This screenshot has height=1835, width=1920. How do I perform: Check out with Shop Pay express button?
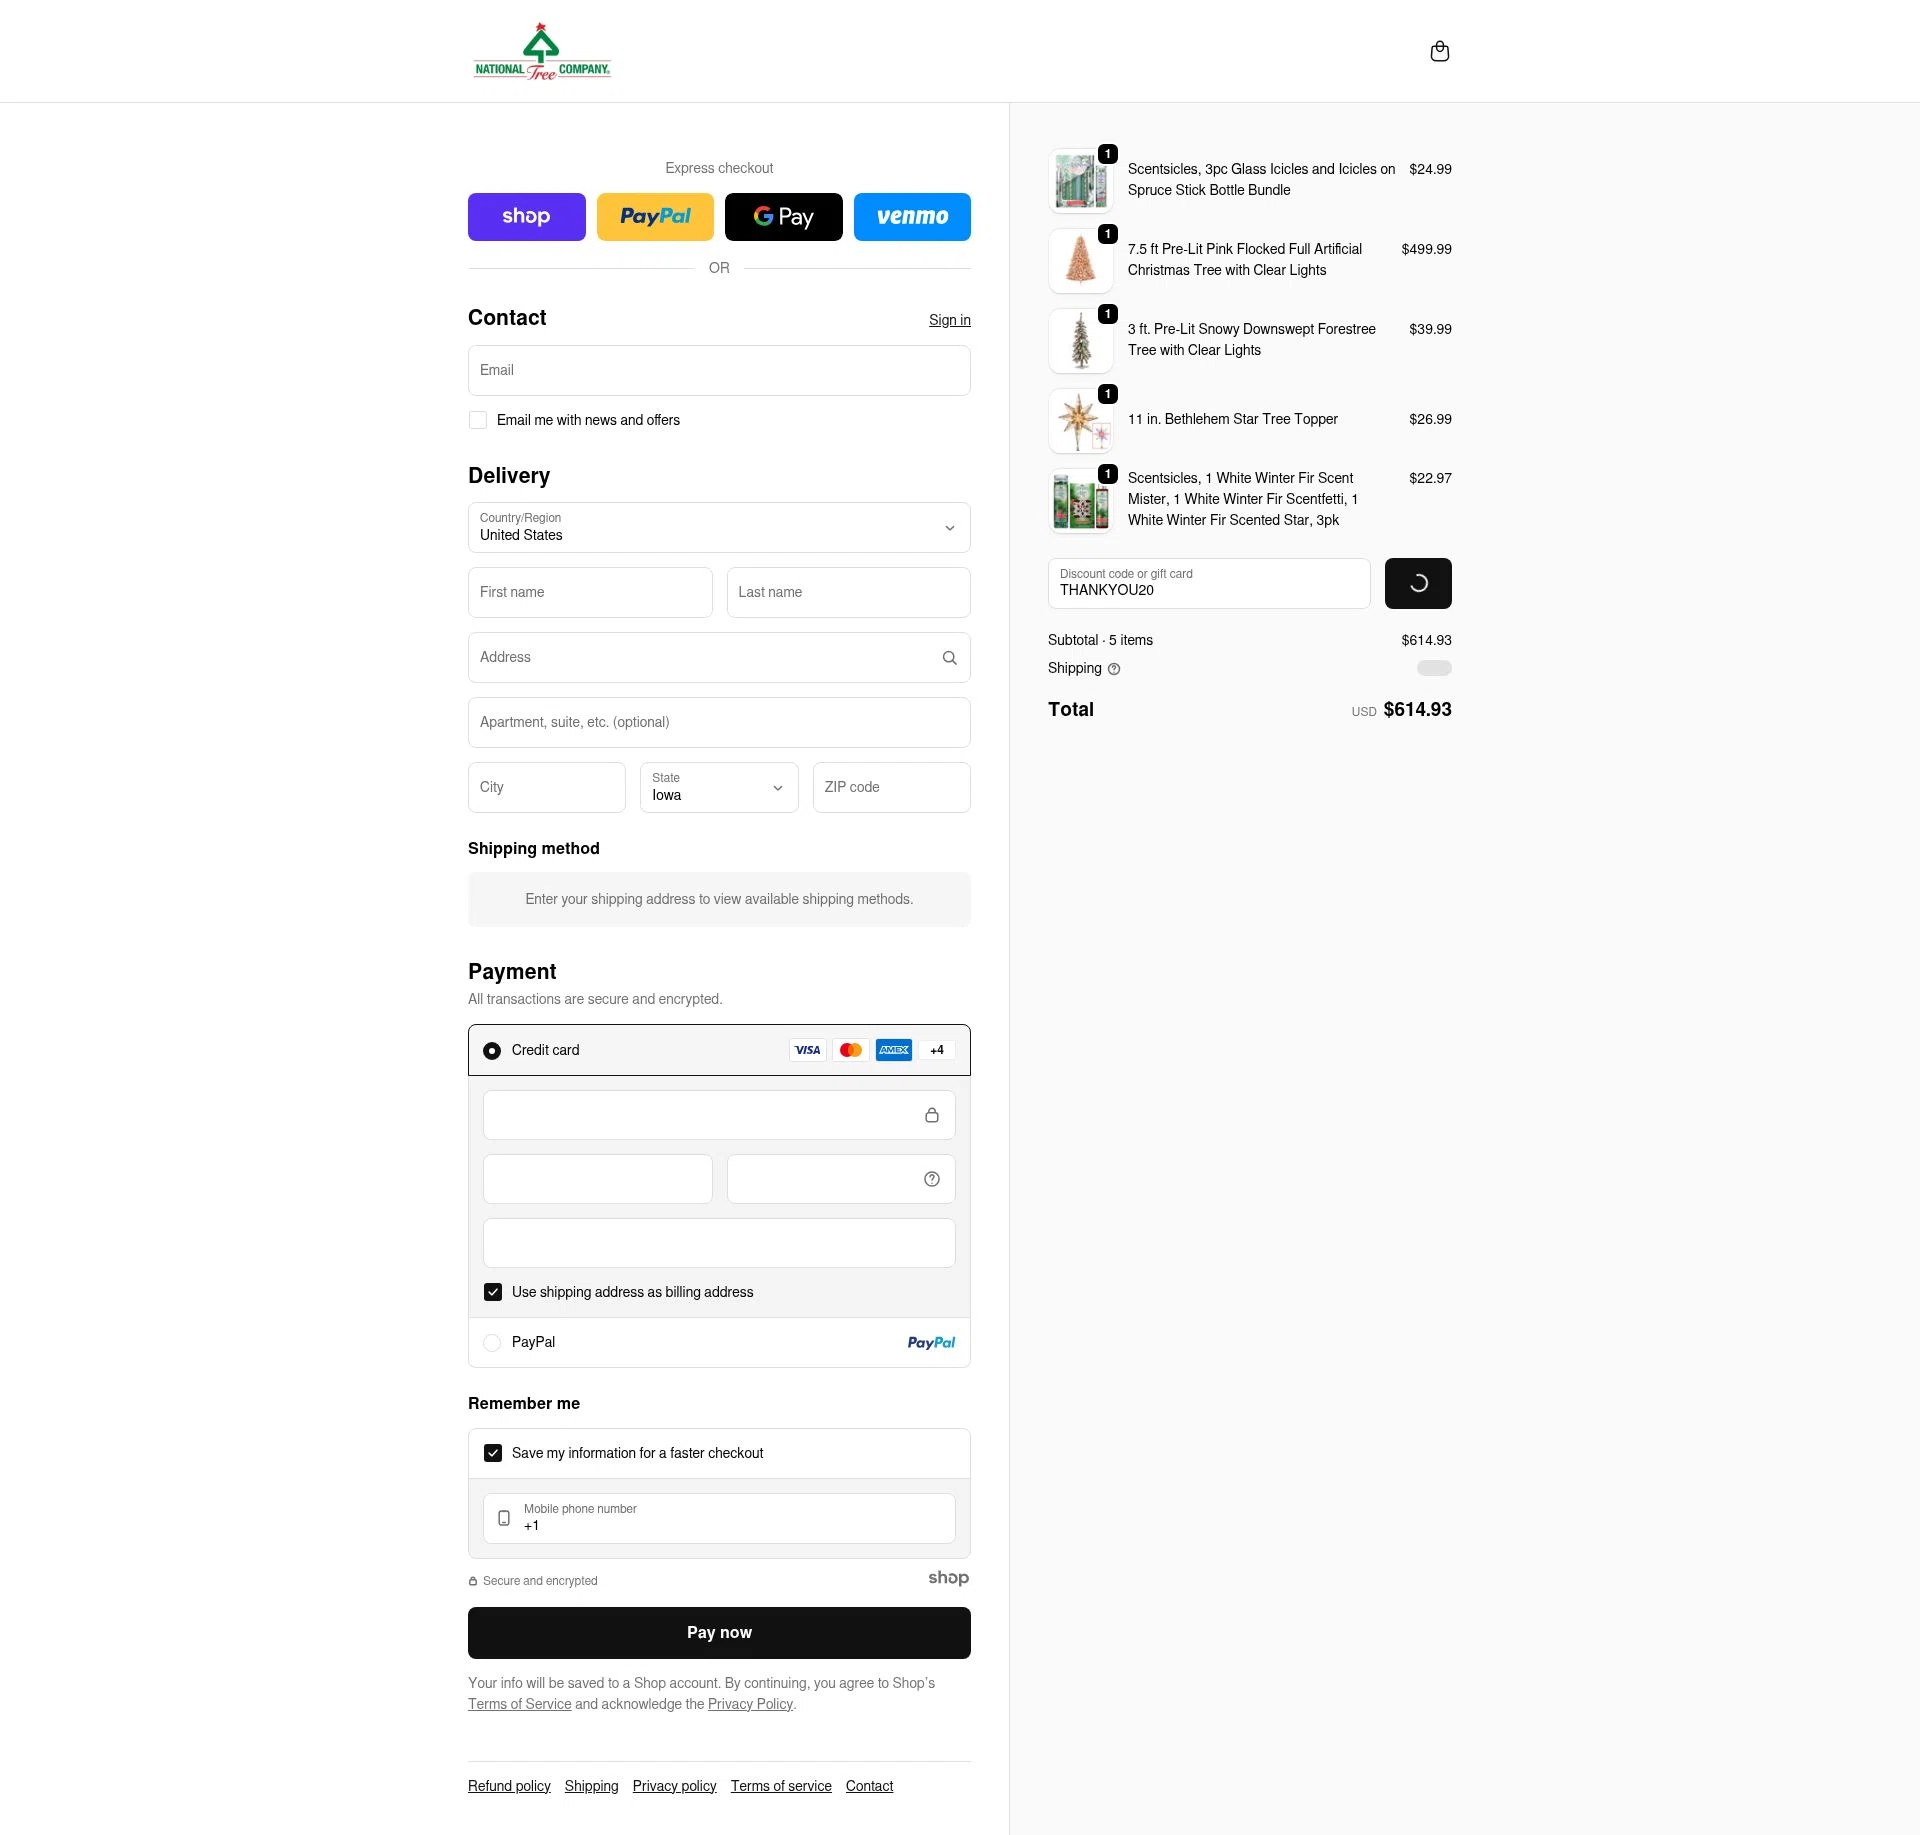pos(526,217)
